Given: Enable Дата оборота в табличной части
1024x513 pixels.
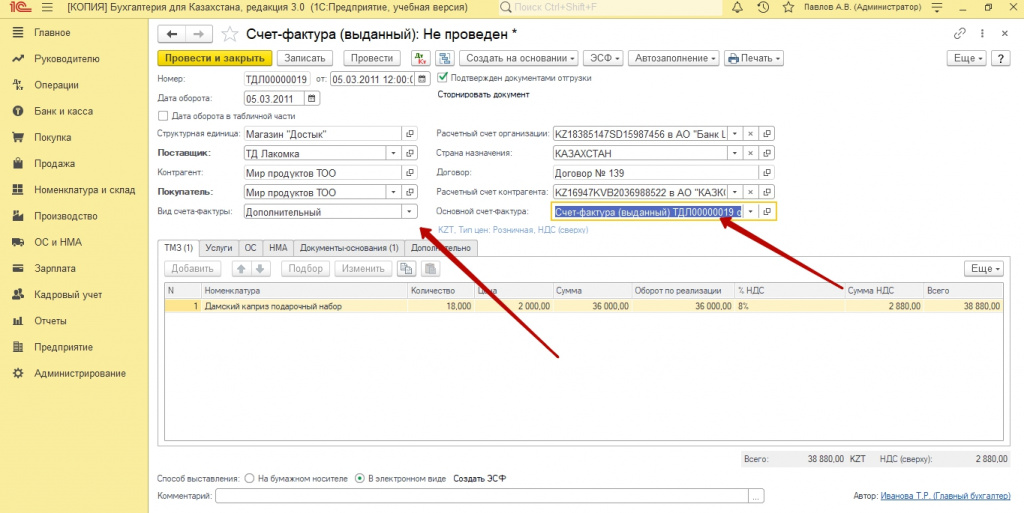Looking at the screenshot, I should (163, 116).
